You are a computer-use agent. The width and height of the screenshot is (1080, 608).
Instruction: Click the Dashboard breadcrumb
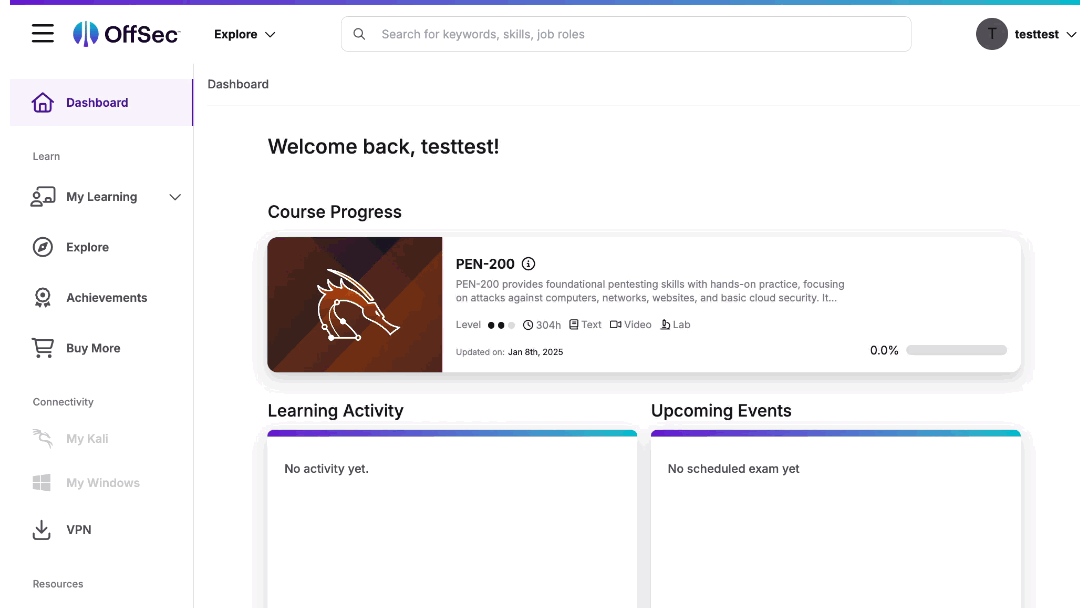coord(238,84)
